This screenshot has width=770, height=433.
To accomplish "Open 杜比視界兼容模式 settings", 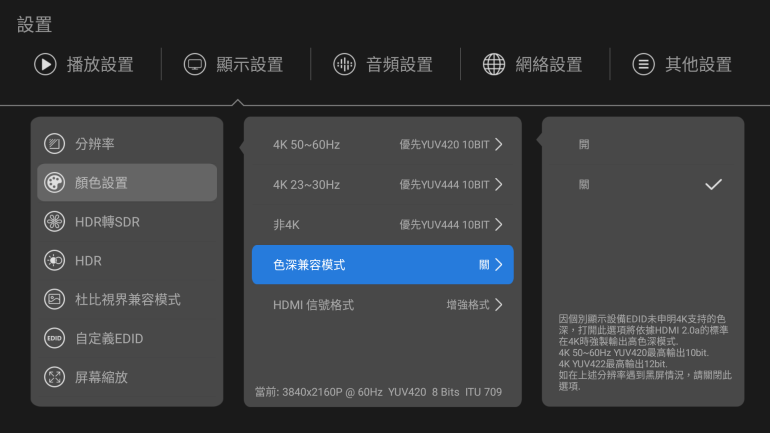I will (x=127, y=299).
